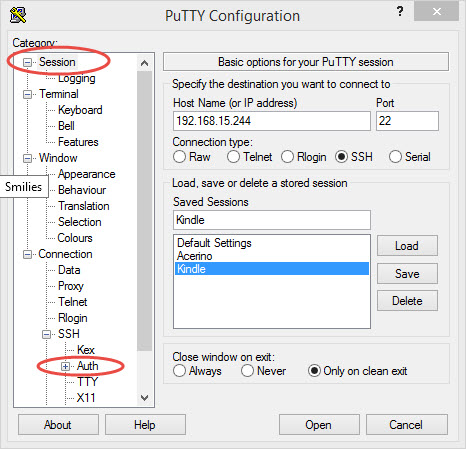
Task: Collapse the Window tree node
Action: click(27, 158)
